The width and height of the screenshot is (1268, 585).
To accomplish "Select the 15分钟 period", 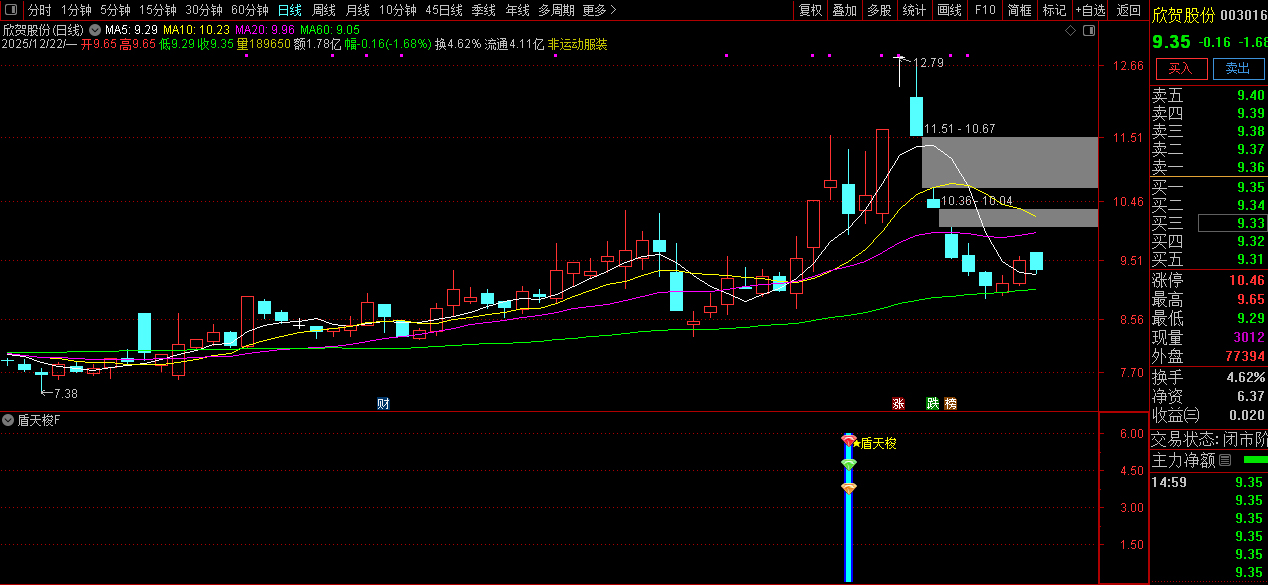I will tap(157, 10).
